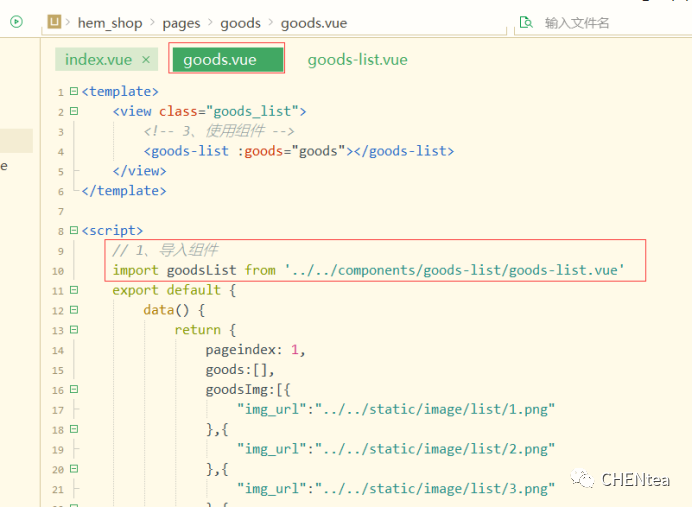Switch to the index.vue tab
693x508 pixels.
(x=98, y=60)
